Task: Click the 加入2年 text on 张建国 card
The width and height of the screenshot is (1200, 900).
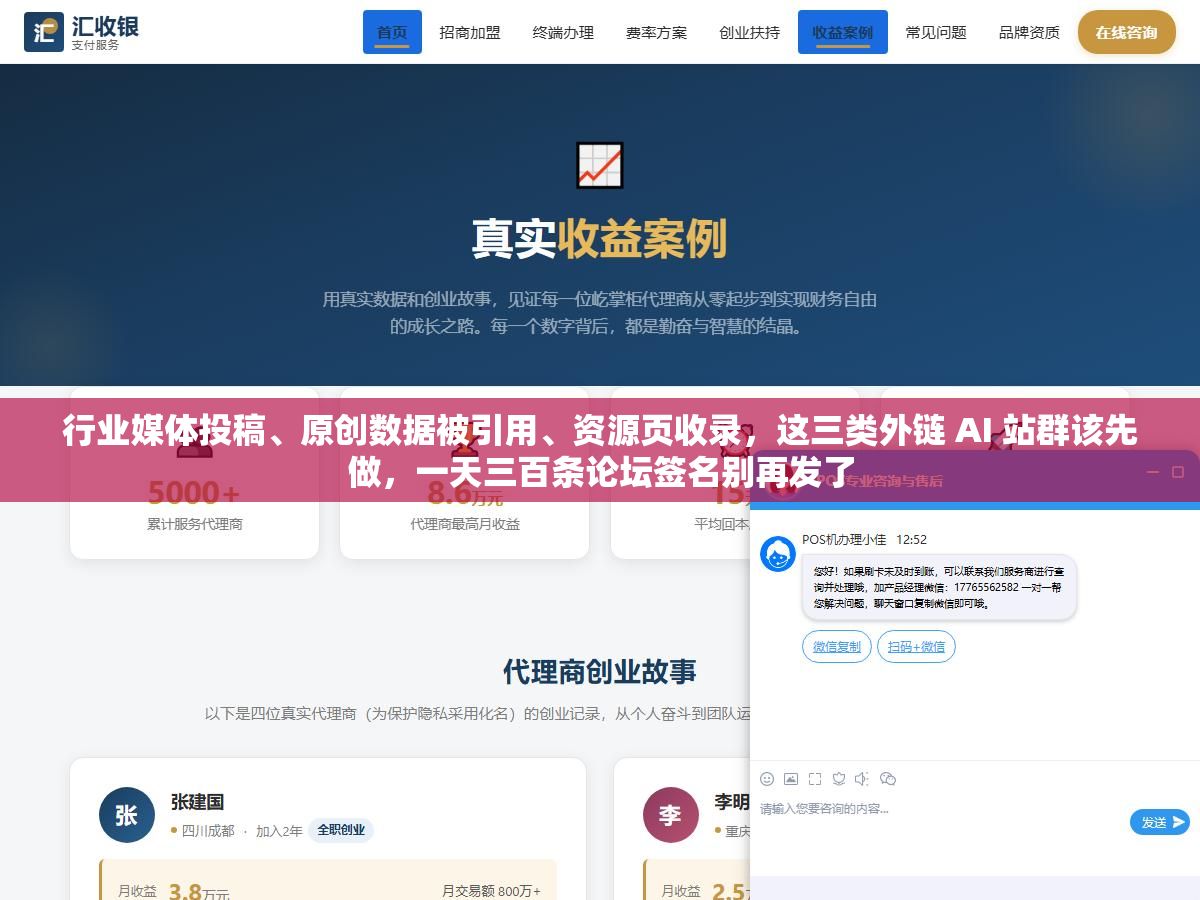Action: coord(279,831)
